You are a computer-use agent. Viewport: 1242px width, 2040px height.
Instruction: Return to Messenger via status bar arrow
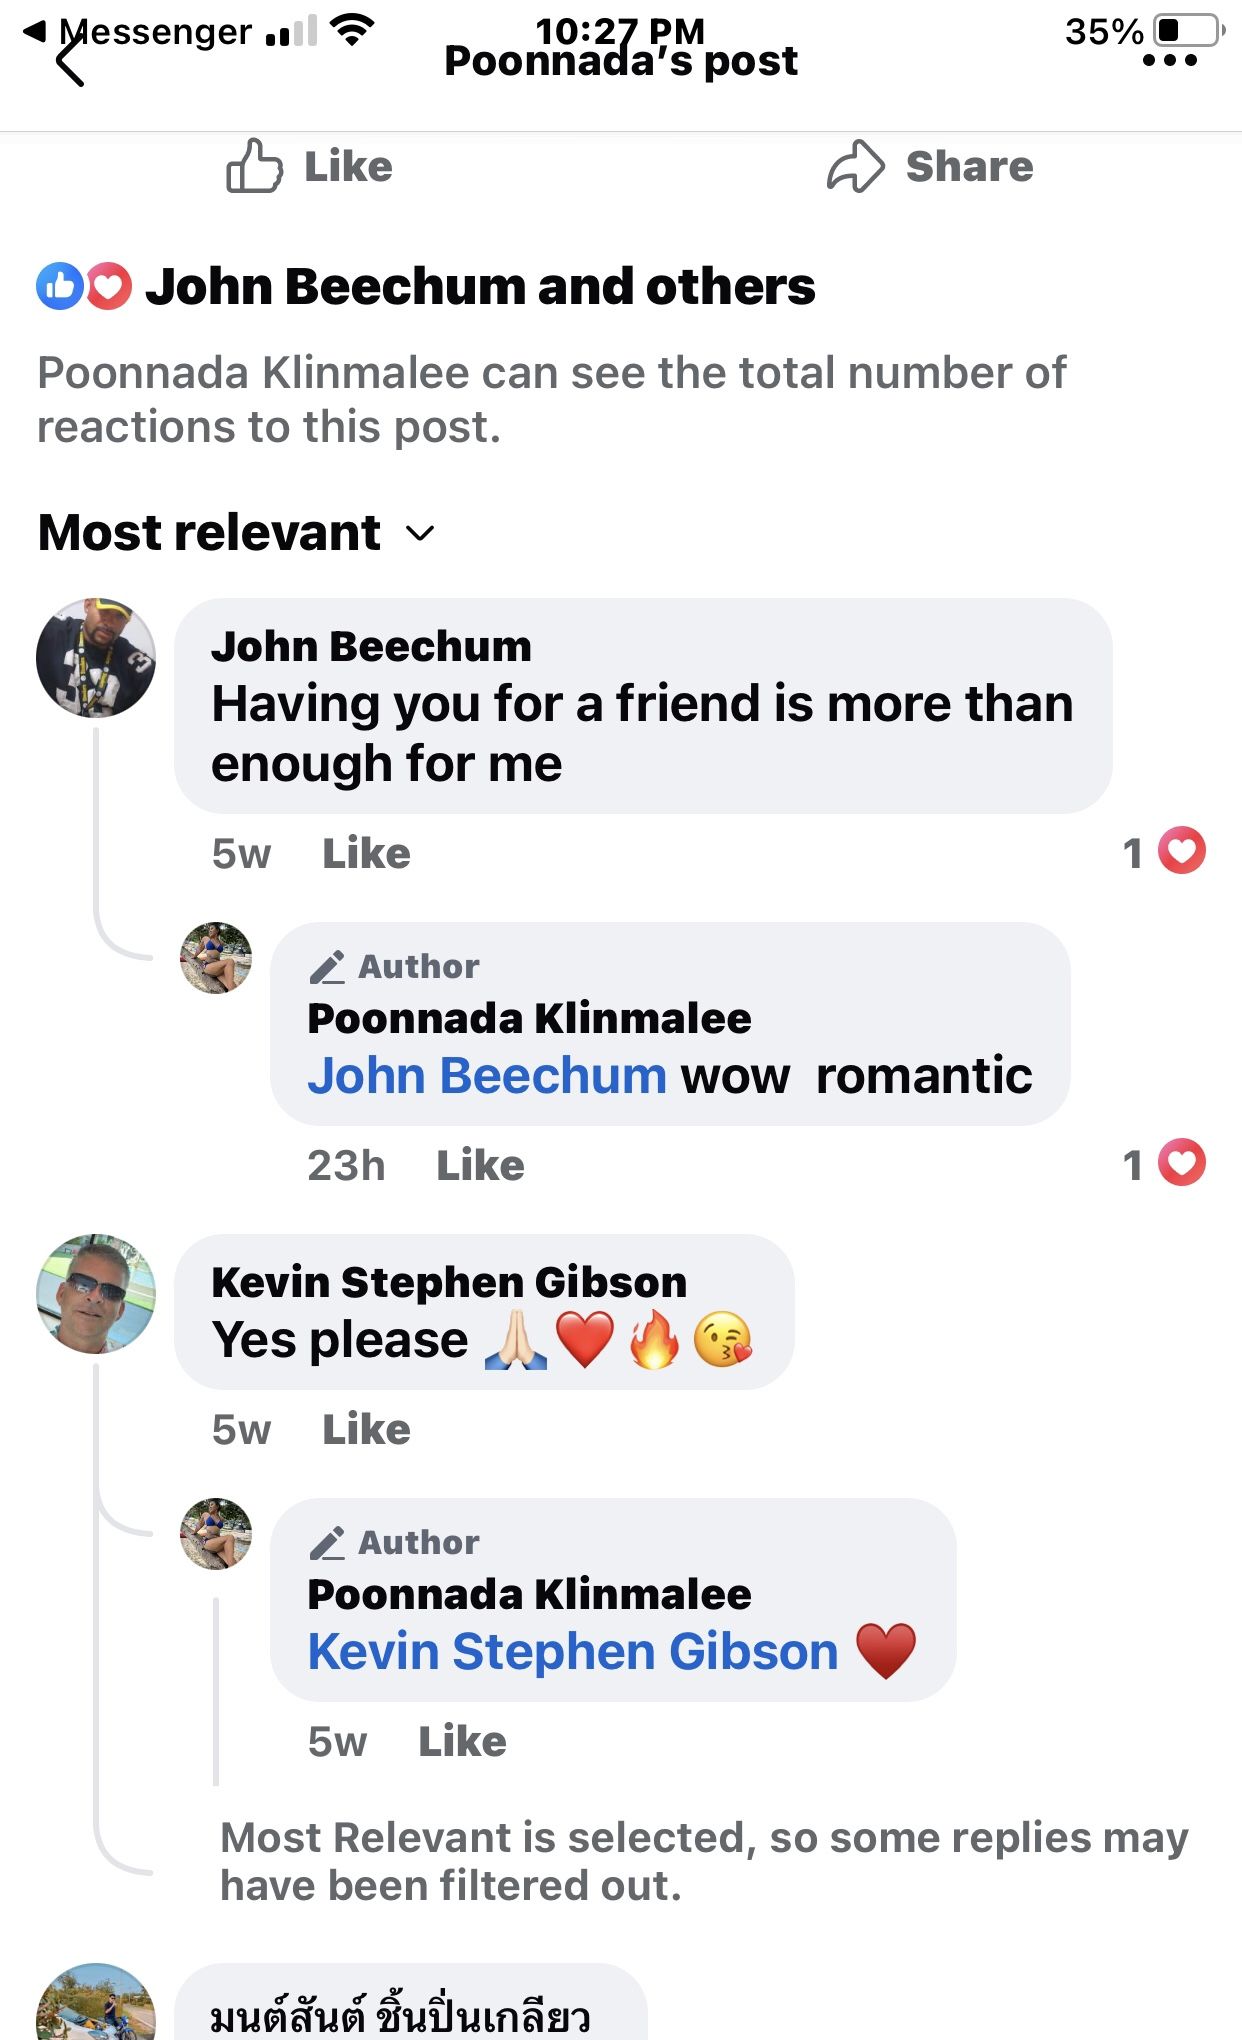pyautogui.click(x=35, y=31)
